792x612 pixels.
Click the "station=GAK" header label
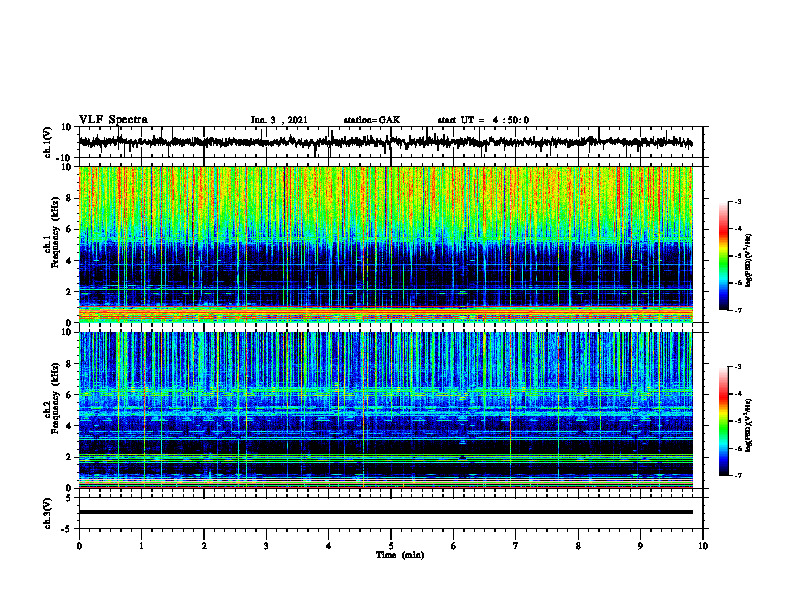[372, 120]
